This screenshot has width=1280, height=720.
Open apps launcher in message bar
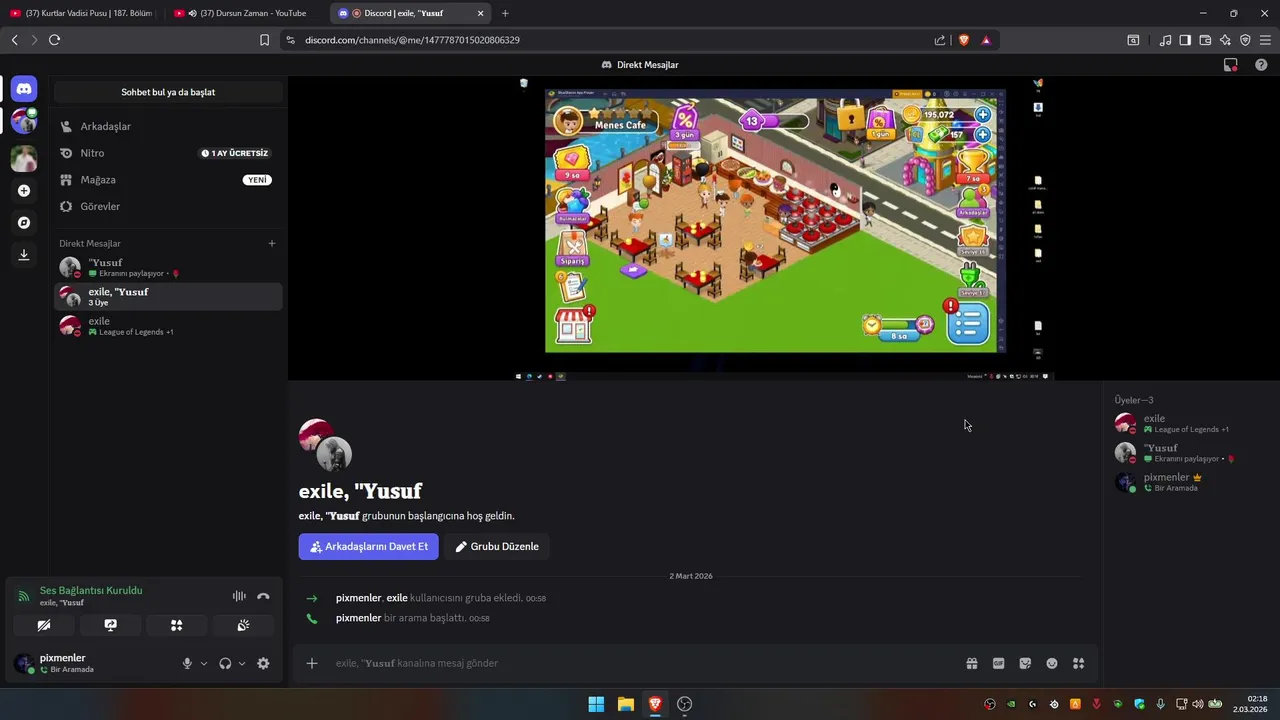pos(1078,663)
